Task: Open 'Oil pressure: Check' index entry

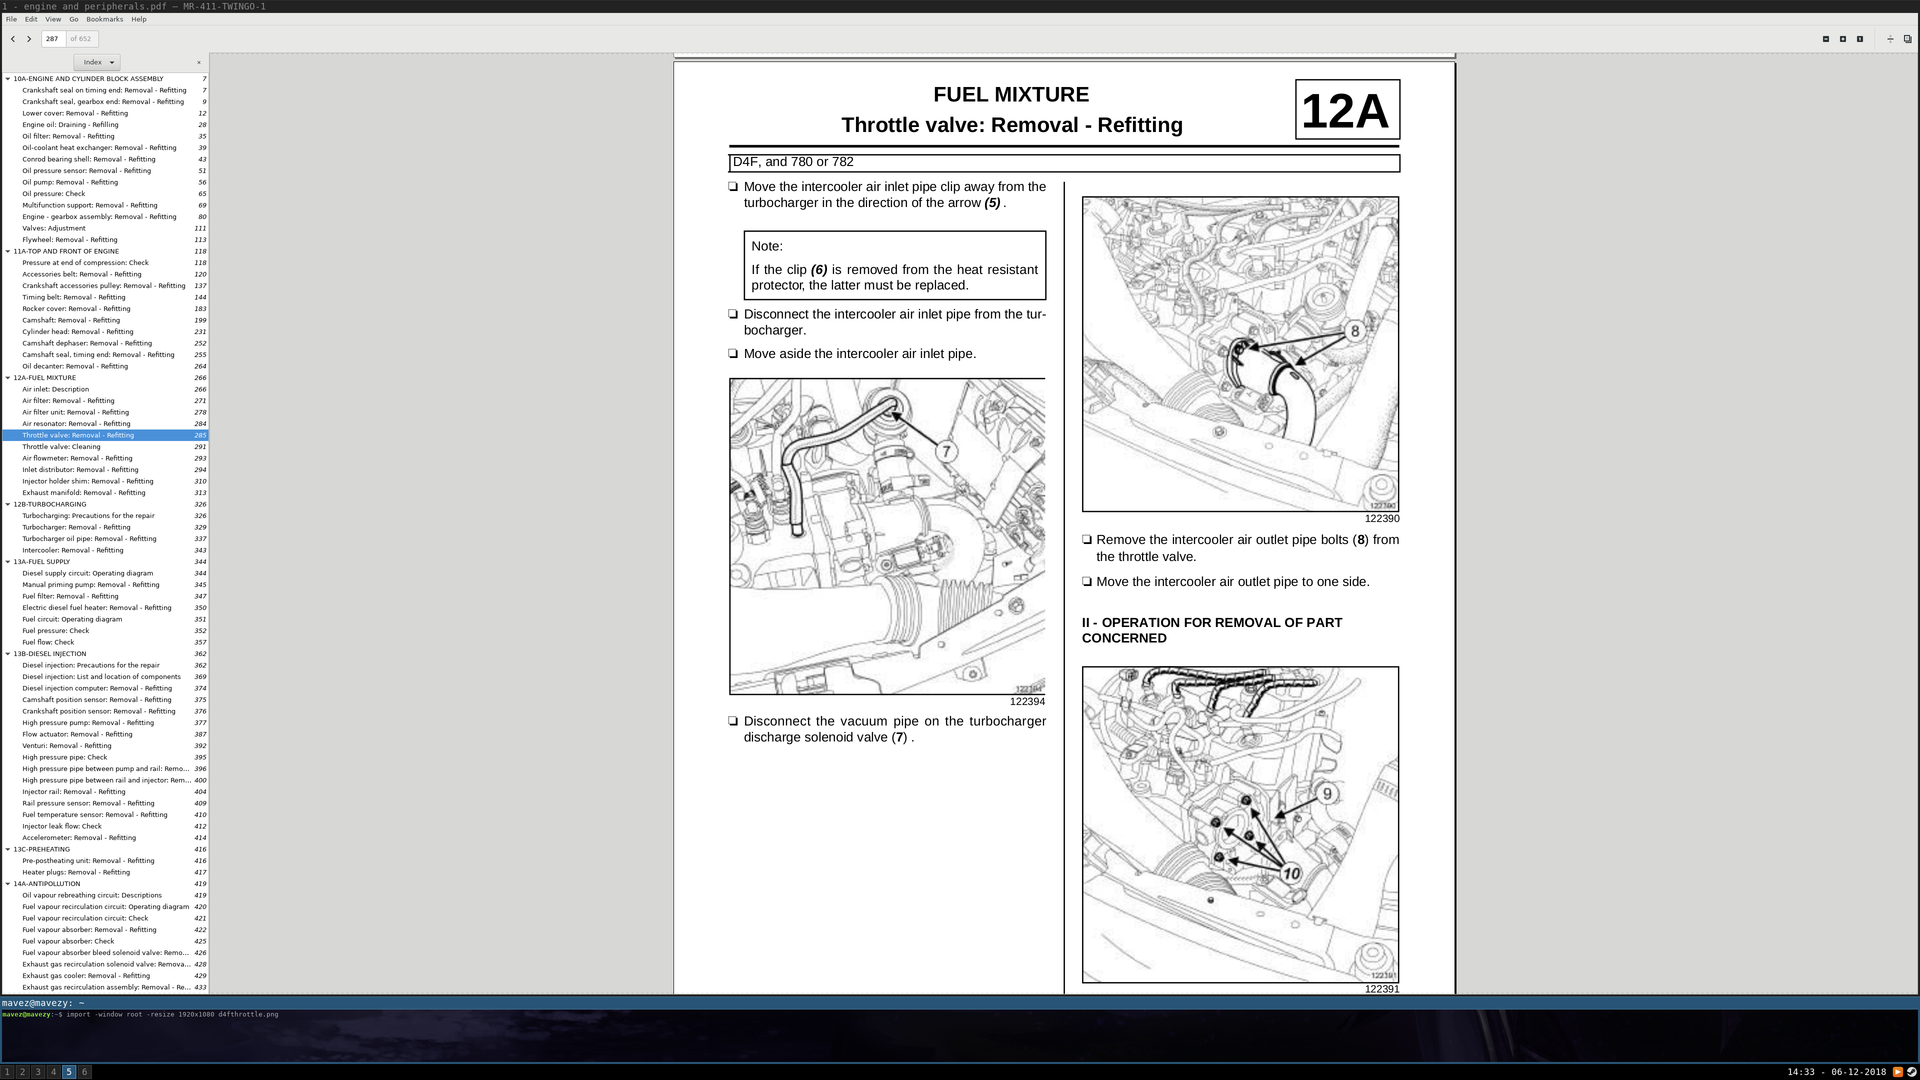Action: point(105,194)
